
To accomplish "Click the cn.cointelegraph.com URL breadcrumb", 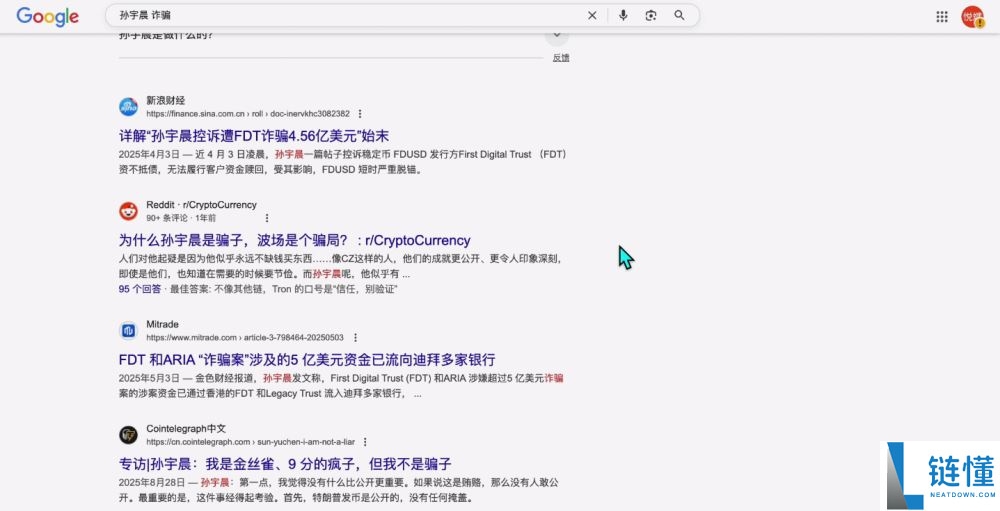I will pyautogui.click(x=250, y=441).
